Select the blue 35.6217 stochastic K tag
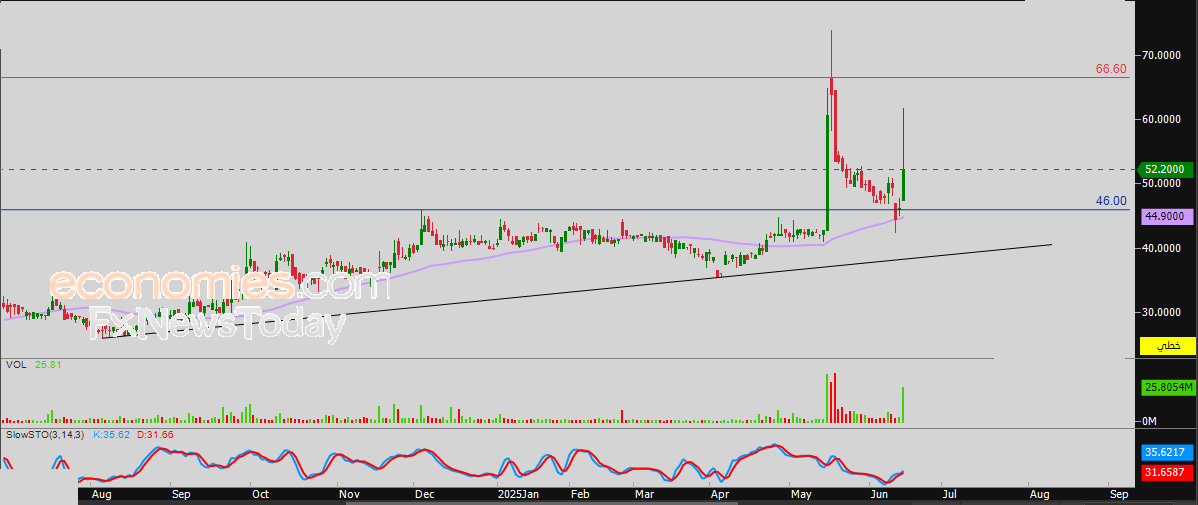This screenshot has height=505, width=1198. click(1167, 451)
